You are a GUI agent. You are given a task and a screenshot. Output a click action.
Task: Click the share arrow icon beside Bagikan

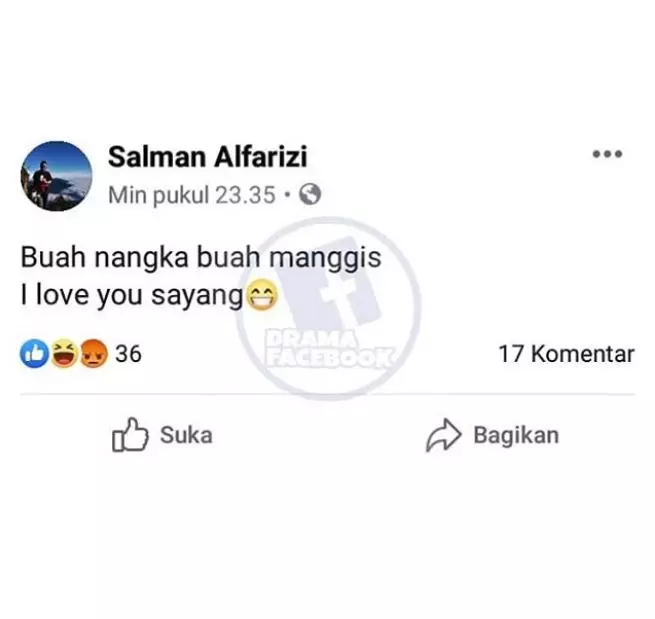[x=443, y=435]
